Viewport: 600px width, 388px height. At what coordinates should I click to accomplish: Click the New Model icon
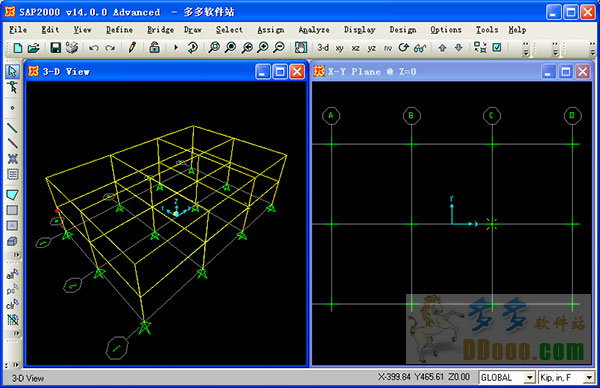[18, 48]
